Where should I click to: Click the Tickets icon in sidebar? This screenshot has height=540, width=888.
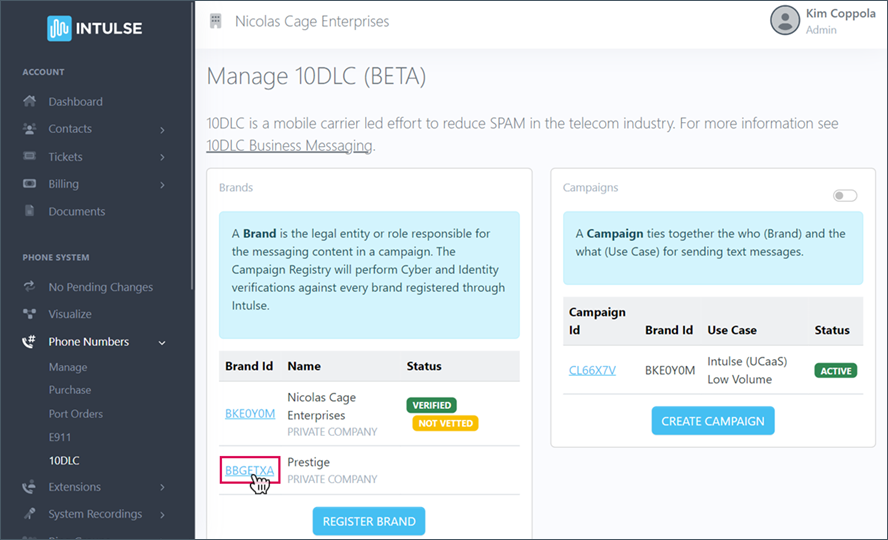coord(29,157)
